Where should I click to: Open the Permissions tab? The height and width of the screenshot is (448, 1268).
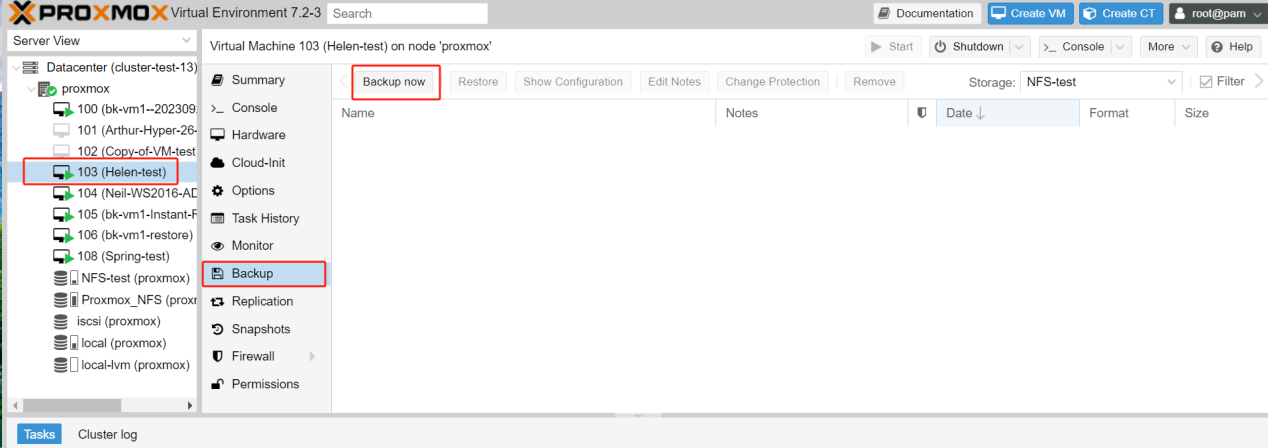[265, 384]
